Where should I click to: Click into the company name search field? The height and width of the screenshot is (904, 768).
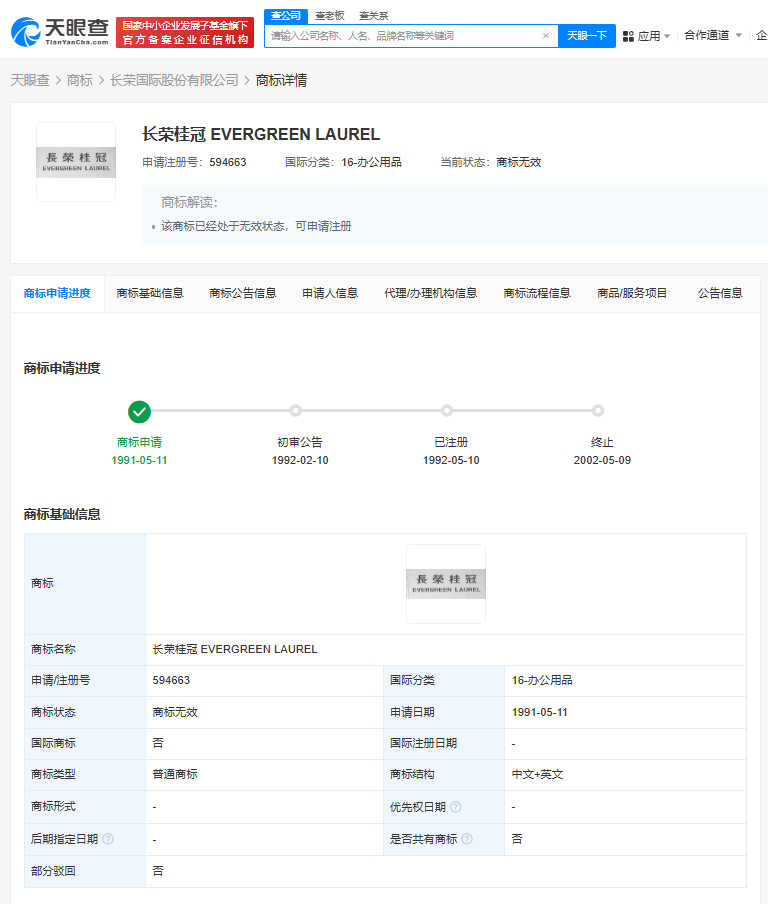coord(400,35)
